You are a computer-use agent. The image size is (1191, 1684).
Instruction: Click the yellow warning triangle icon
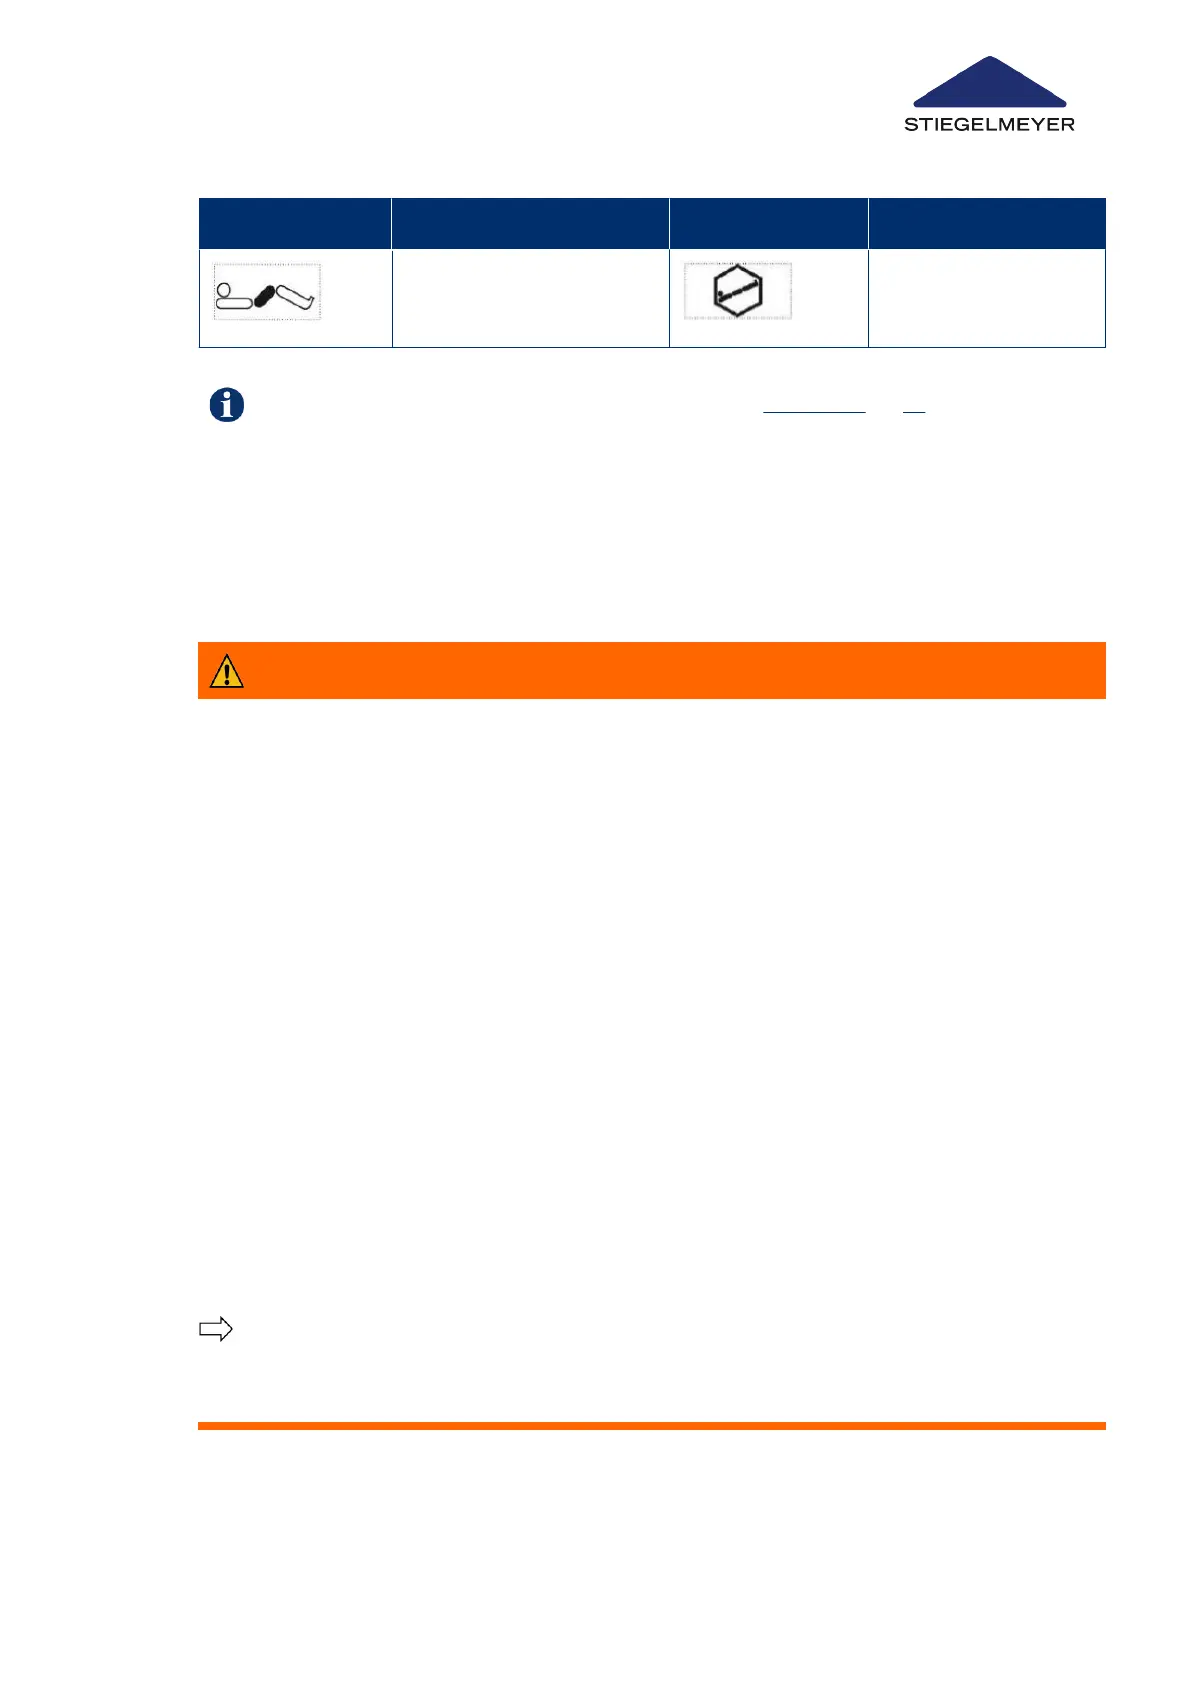click(227, 671)
